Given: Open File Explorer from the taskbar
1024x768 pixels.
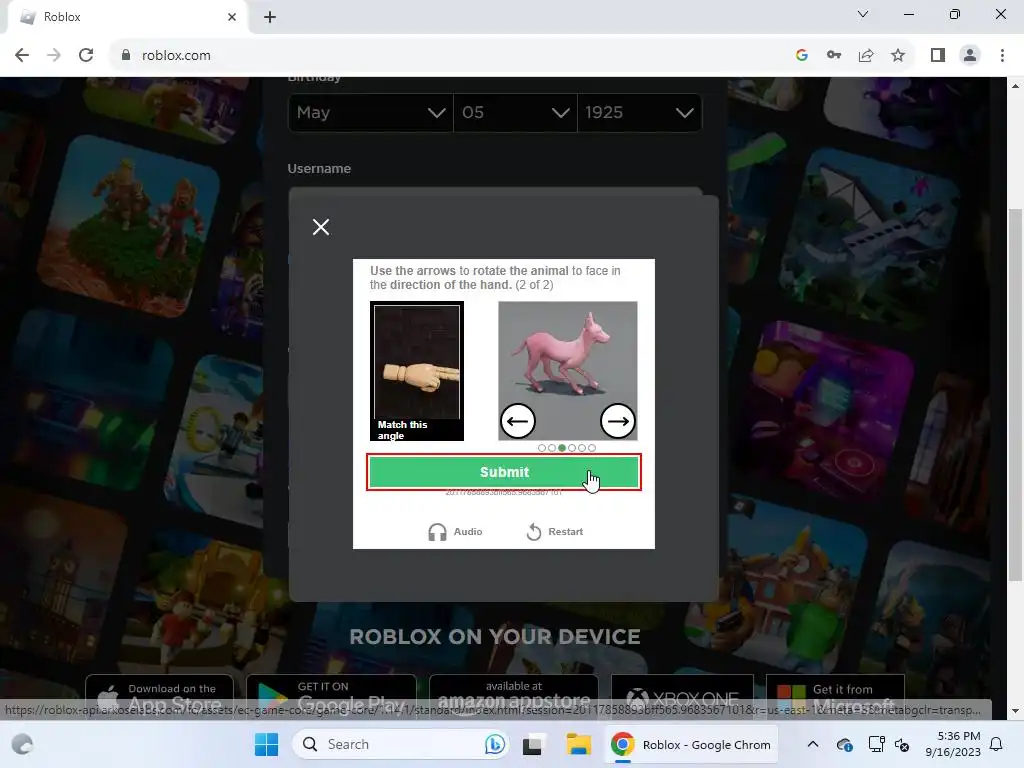Looking at the screenshot, I should pyautogui.click(x=578, y=744).
